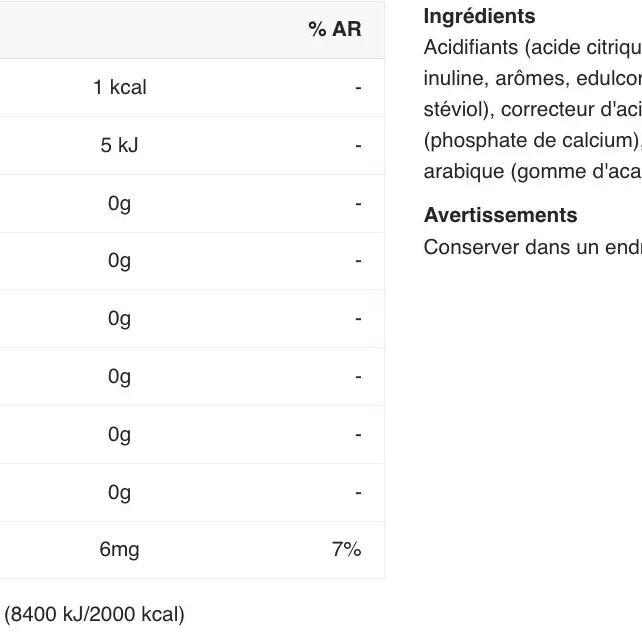The width and height of the screenshot is (642, 642).
Task: Click the Avertissements heading
Action: pyautogui.click(x=500, y=215)
